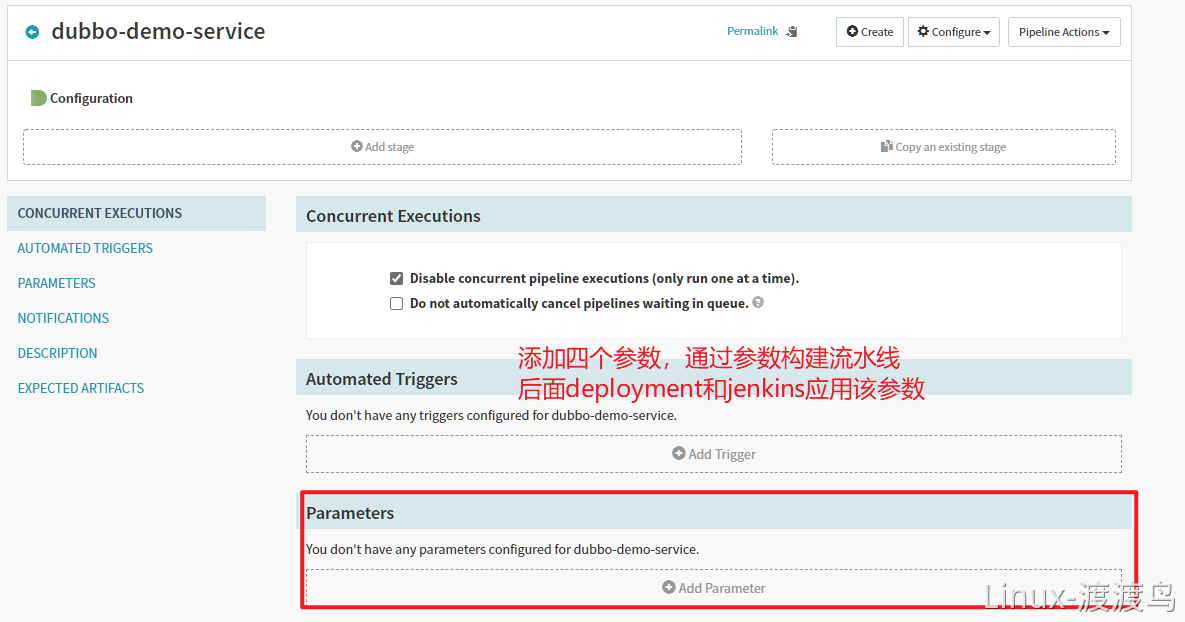Select Description in the sidebar
1185x622 pixels.
tap(57, 353)
